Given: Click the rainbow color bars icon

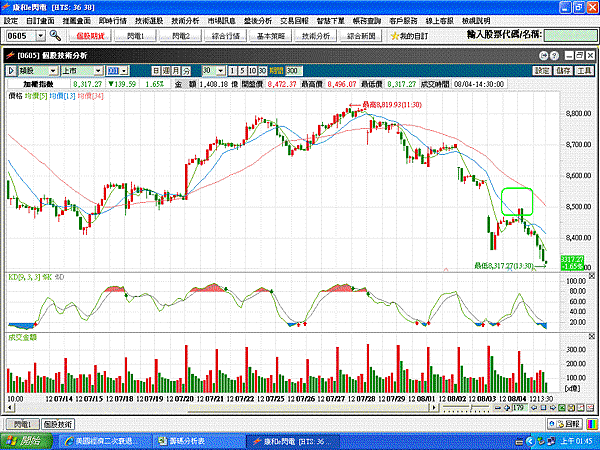Looking at the screenshot, I should pyautogui.click(x=592, y=424).
